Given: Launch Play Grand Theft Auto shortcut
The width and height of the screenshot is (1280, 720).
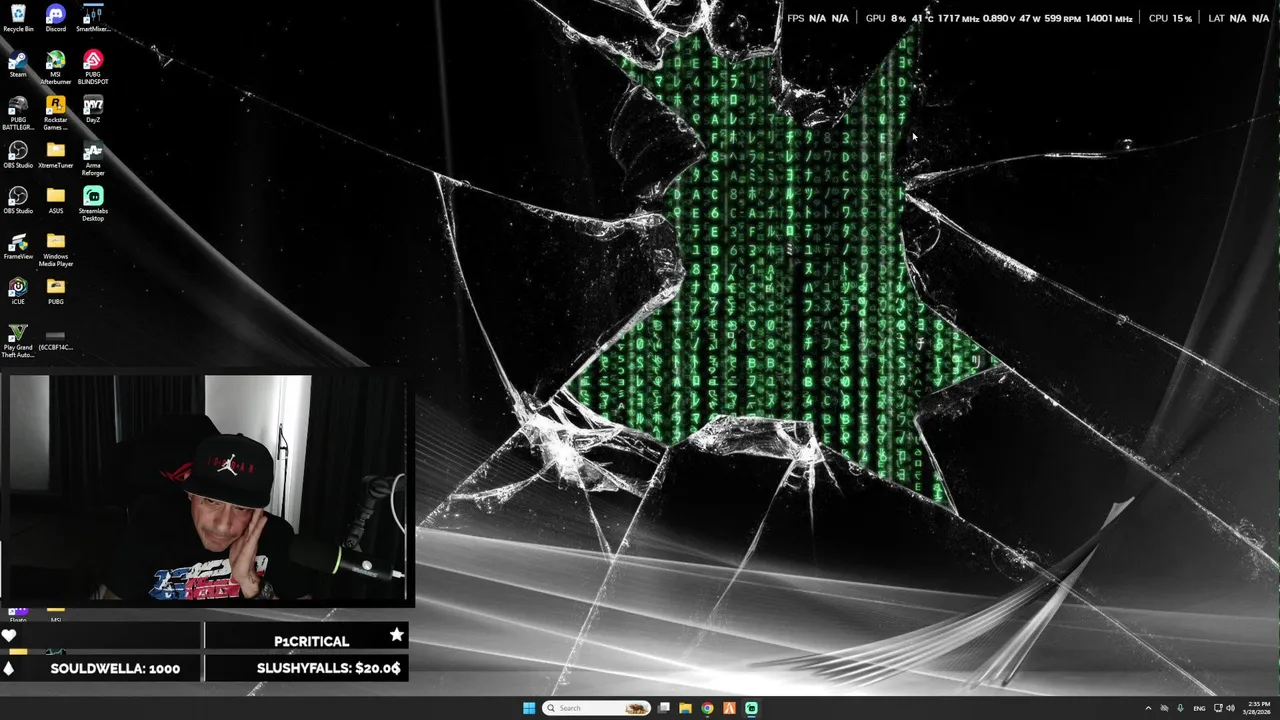Looking at the screenshot, I should [x=18, y=341].
